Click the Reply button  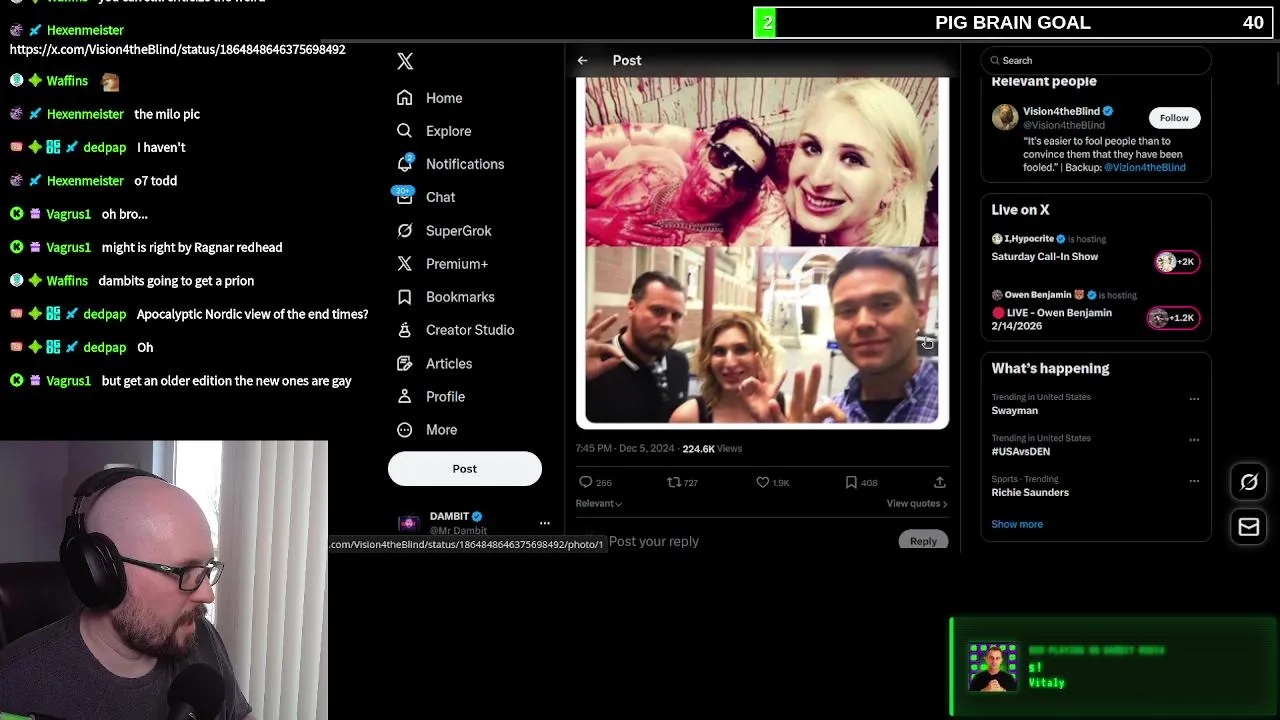[924, 541]
